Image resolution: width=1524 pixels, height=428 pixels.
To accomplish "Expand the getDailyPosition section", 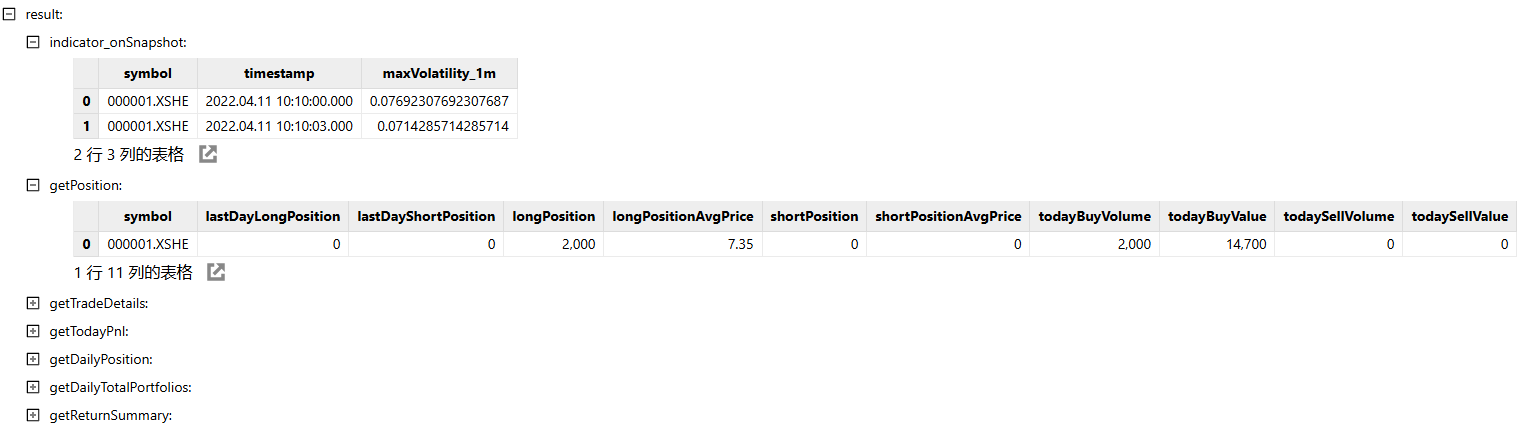I will click(x=33, y=359).
